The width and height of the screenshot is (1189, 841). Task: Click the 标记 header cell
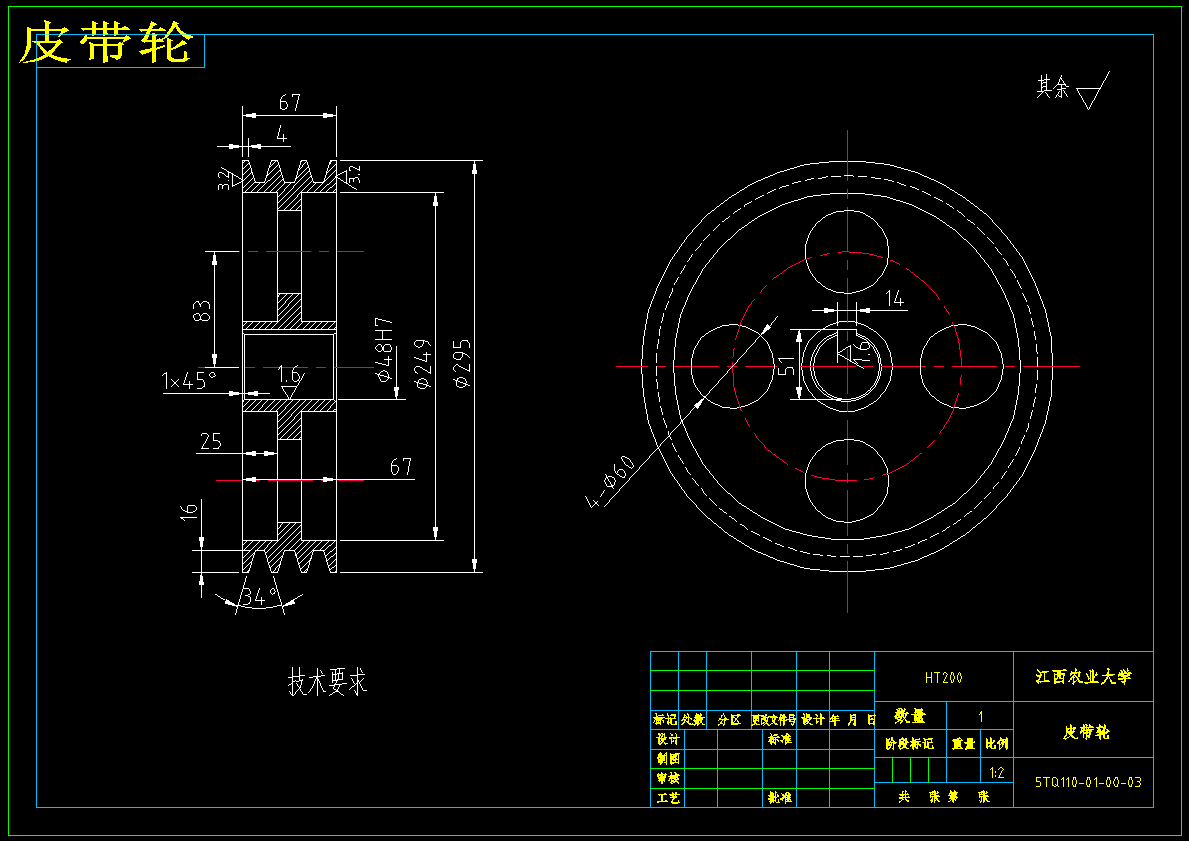(665, 719)
